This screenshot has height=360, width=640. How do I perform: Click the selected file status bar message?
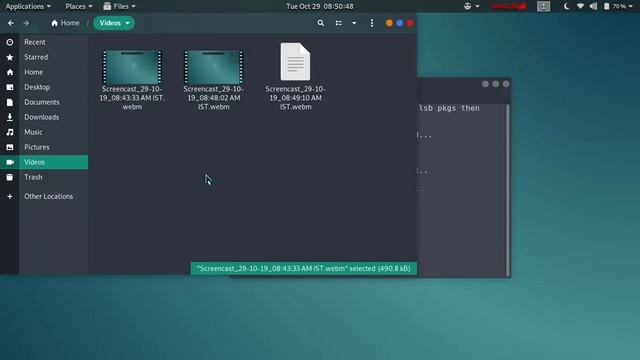304,269
